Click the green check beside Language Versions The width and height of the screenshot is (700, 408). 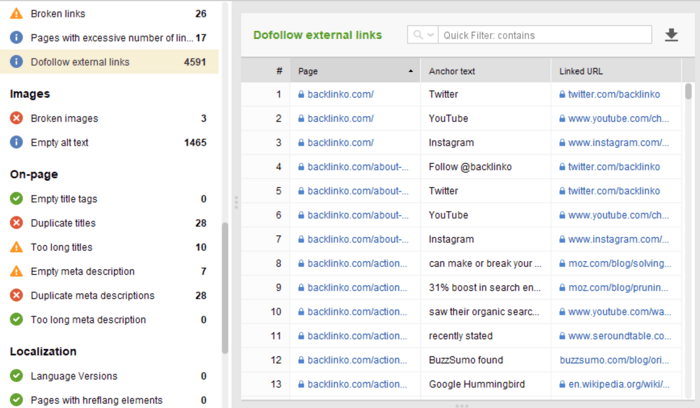(x=17, y=376)
